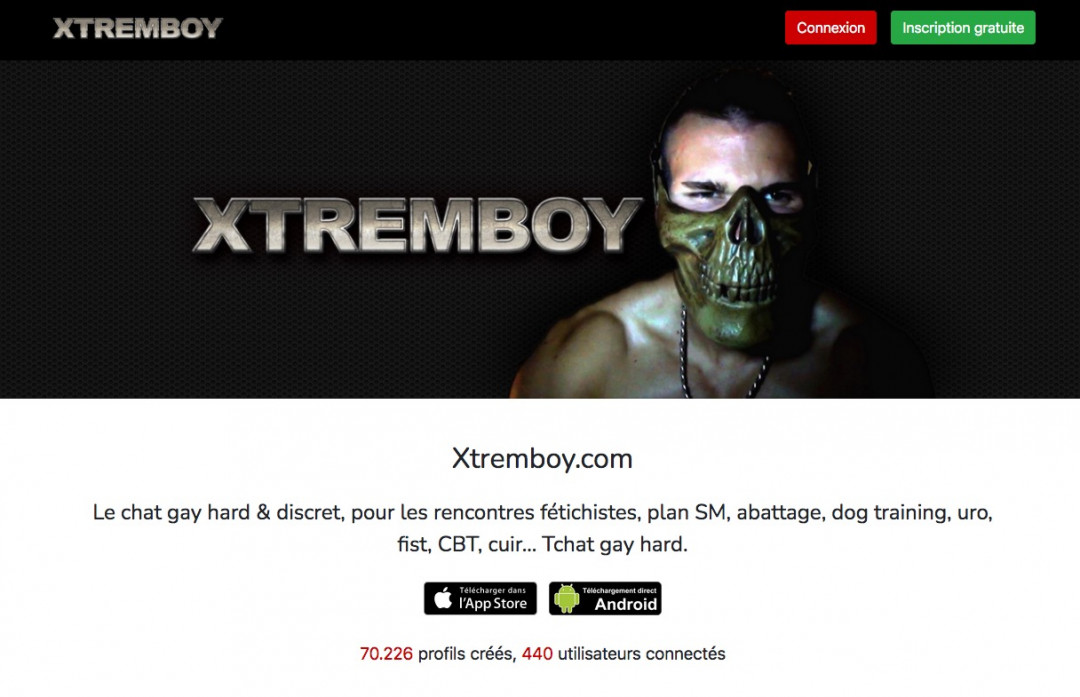Click the 'Le chat gay hard & discret' description
1080x697 pixels.
point(543,528)
